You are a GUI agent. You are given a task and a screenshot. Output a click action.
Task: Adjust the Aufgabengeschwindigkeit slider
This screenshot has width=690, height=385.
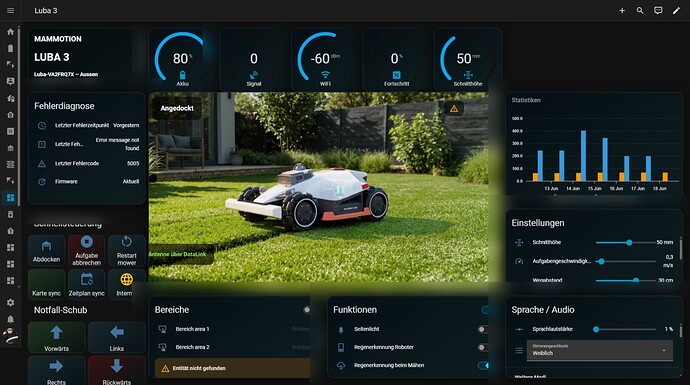point(625,261)
